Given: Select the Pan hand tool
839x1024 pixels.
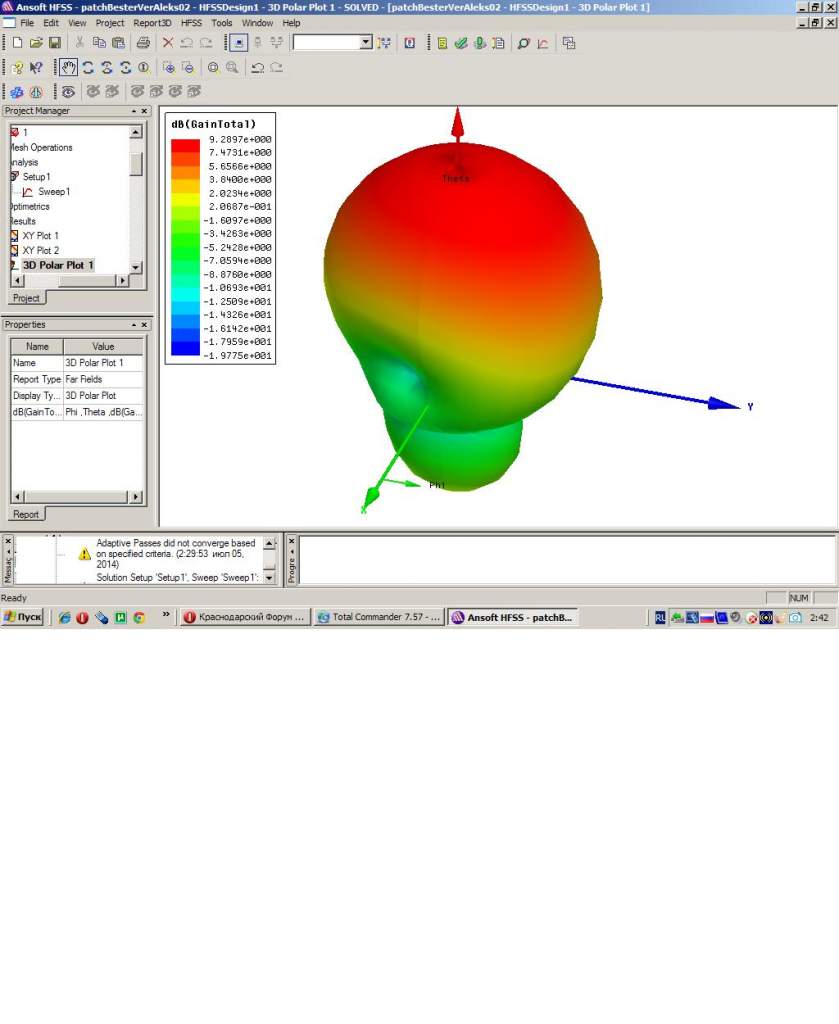Looking at the screenshot, I should point(69,67).
